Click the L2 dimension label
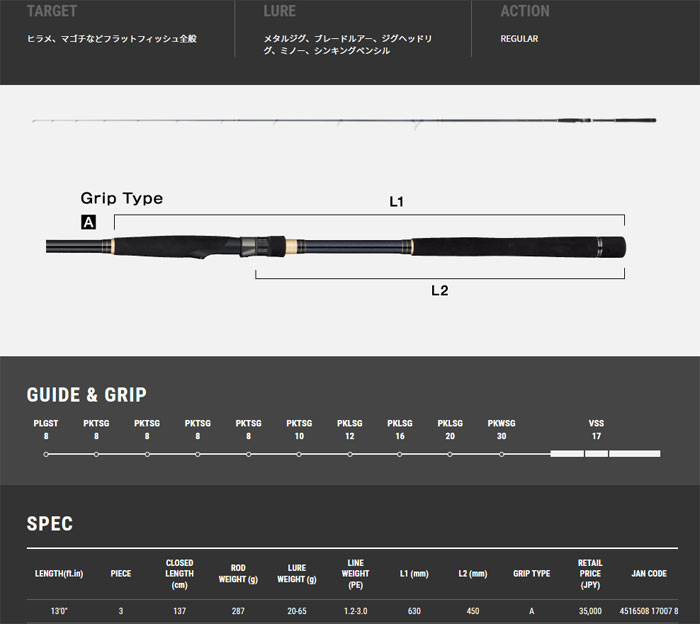Screen dimensions: 700x624 (x=440, y=291)
